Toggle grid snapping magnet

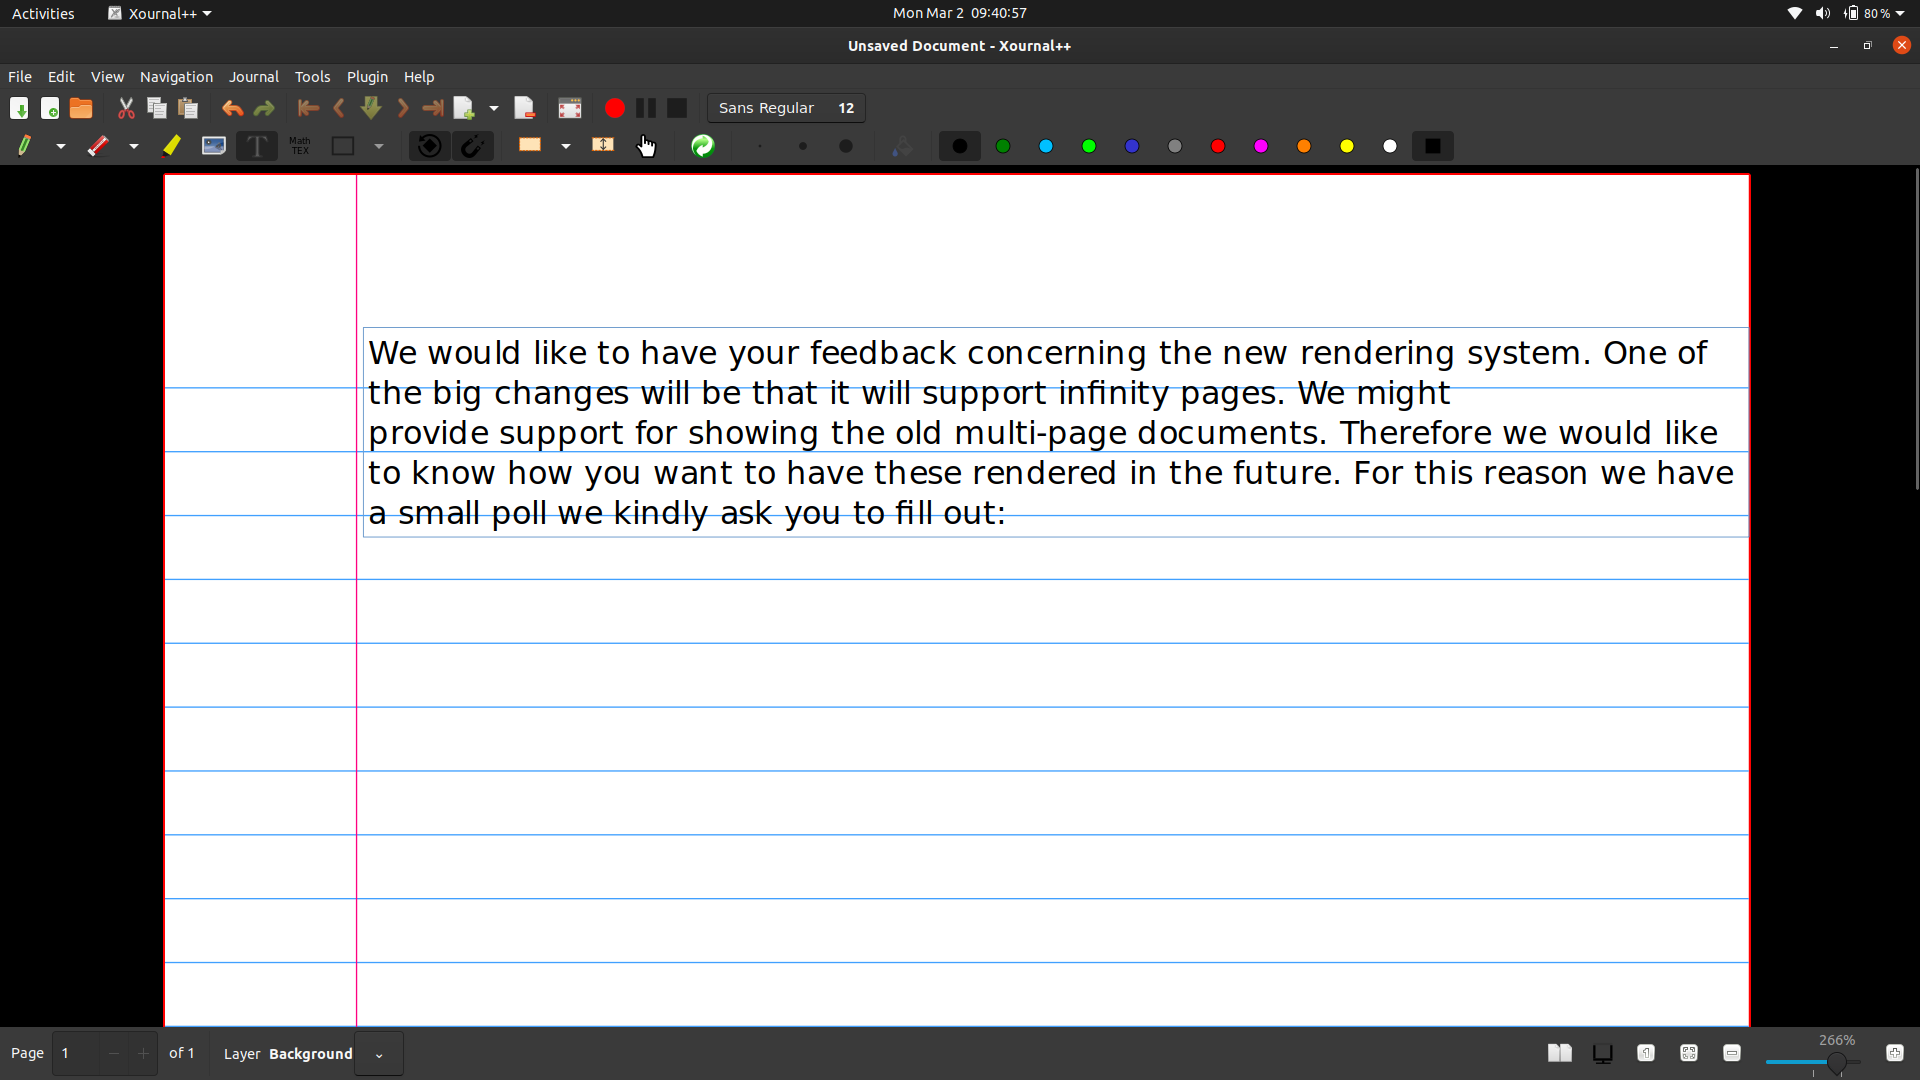(x=472, y=146)
